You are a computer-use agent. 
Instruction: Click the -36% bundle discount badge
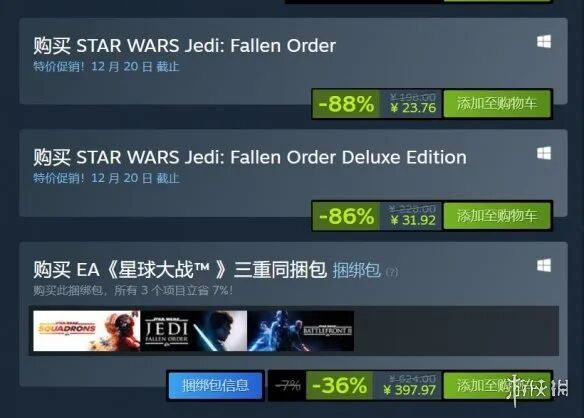pyautogui.click(x=339, y=385)
